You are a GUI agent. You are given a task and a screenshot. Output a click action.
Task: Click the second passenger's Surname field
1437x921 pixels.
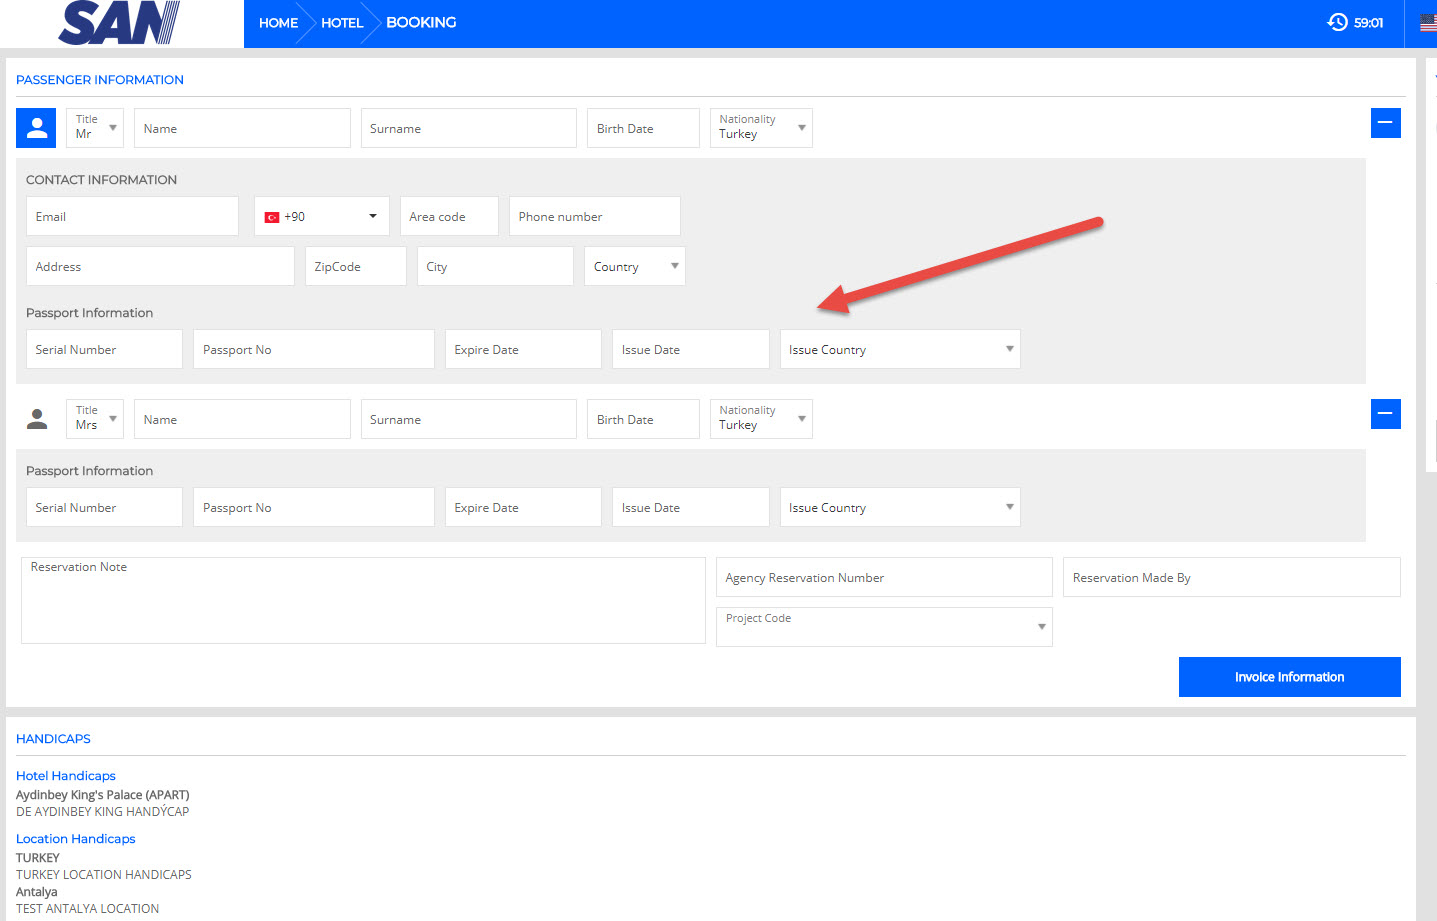469,419
